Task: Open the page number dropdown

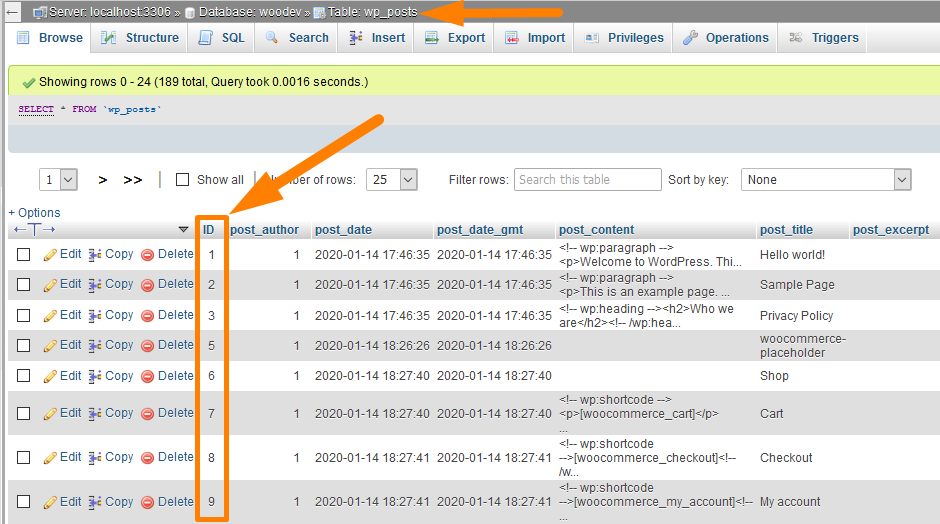Action: coord(58,180)
